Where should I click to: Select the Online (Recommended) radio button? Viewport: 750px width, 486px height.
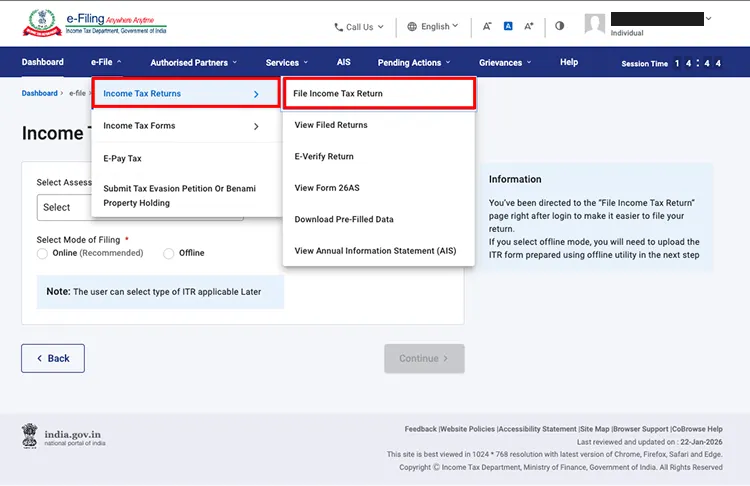coord(42,254)
